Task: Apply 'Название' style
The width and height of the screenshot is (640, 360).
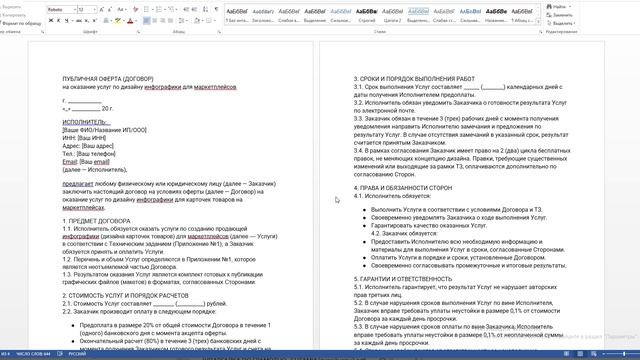Action: coord(496,15)
